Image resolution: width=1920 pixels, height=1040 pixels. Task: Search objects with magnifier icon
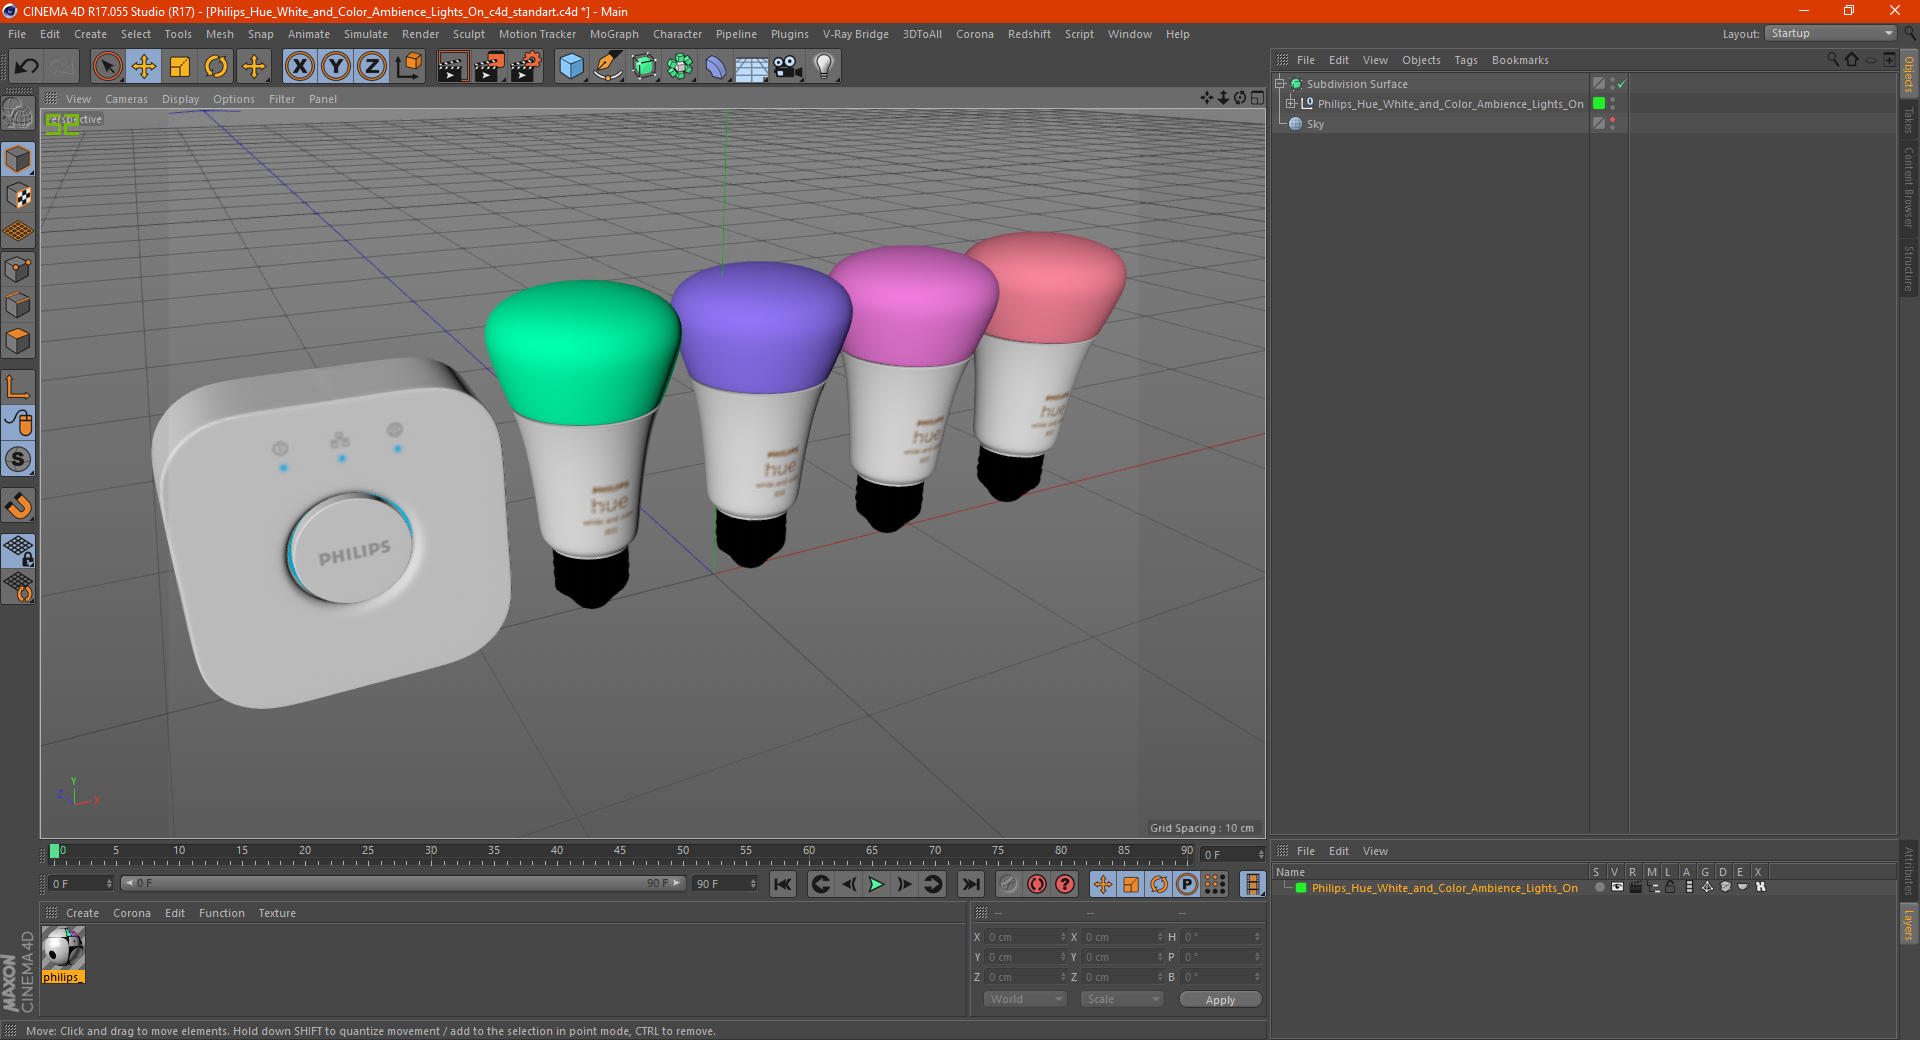click(1832, 60)
